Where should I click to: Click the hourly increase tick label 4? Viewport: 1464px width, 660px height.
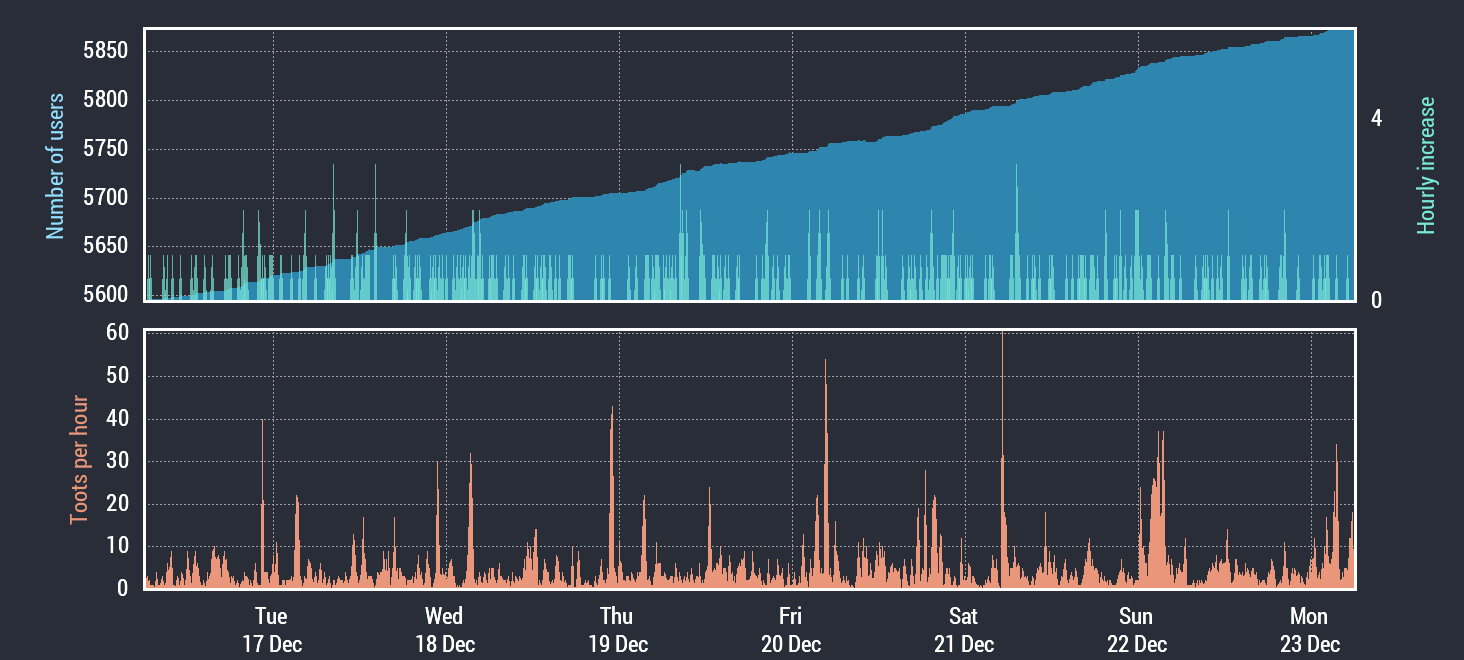(x=1377, y=119)
